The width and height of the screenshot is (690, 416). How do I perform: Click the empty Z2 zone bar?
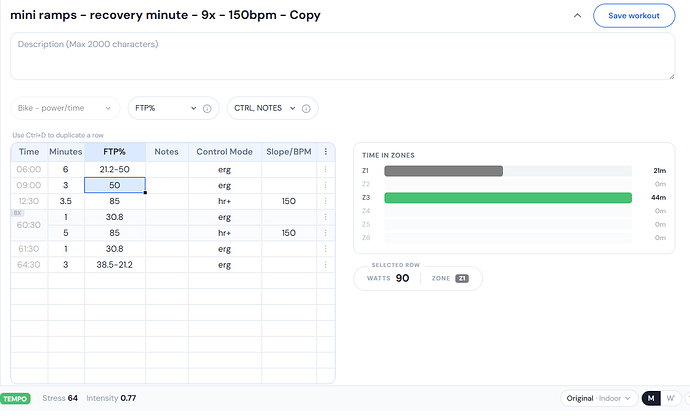tap(508, 184)
